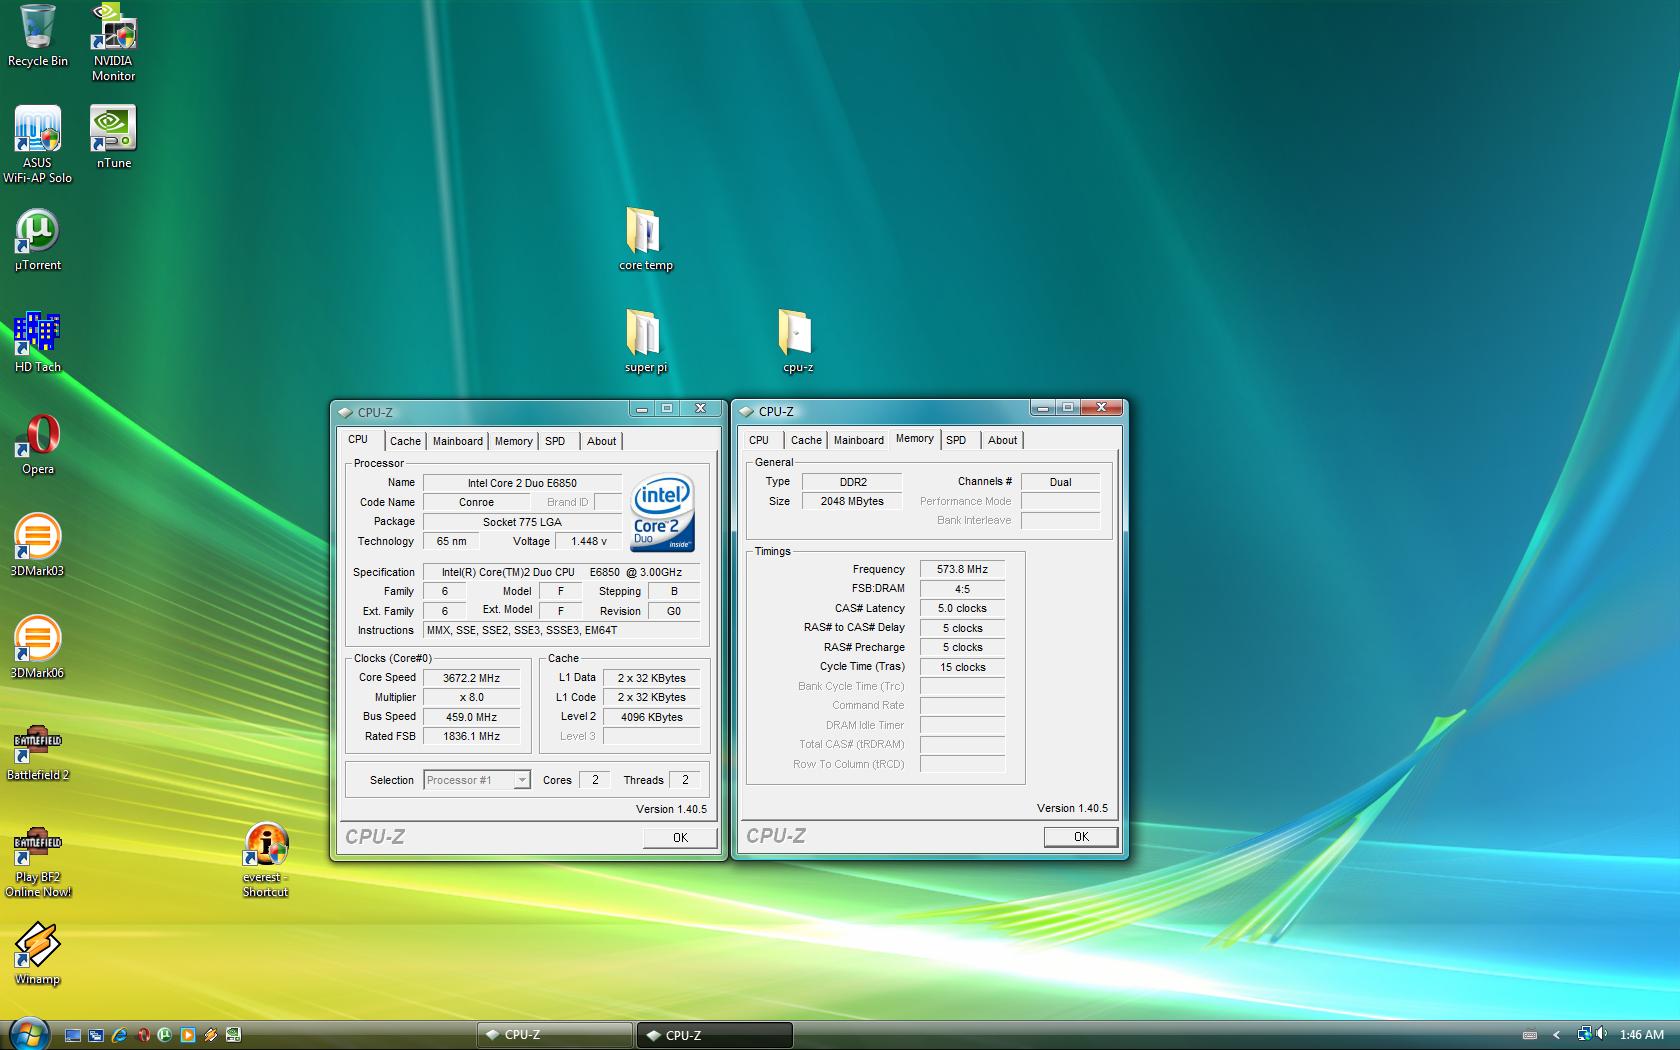Open the Recycle Bin desktop icon
Screen dimensions: 1680x1050
pyautogui.click(x=37, y=36)
